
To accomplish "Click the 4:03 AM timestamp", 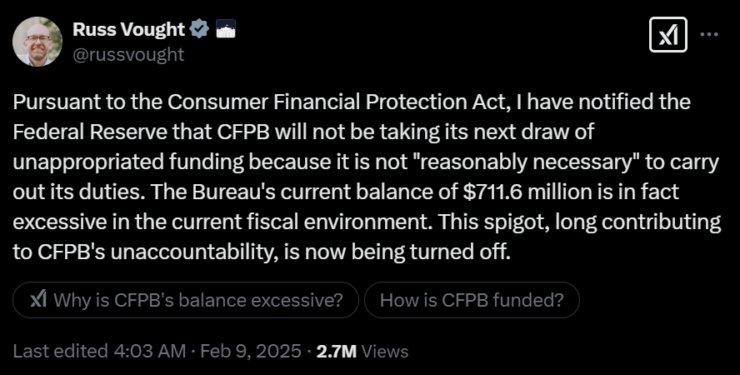I will point(150,351).
